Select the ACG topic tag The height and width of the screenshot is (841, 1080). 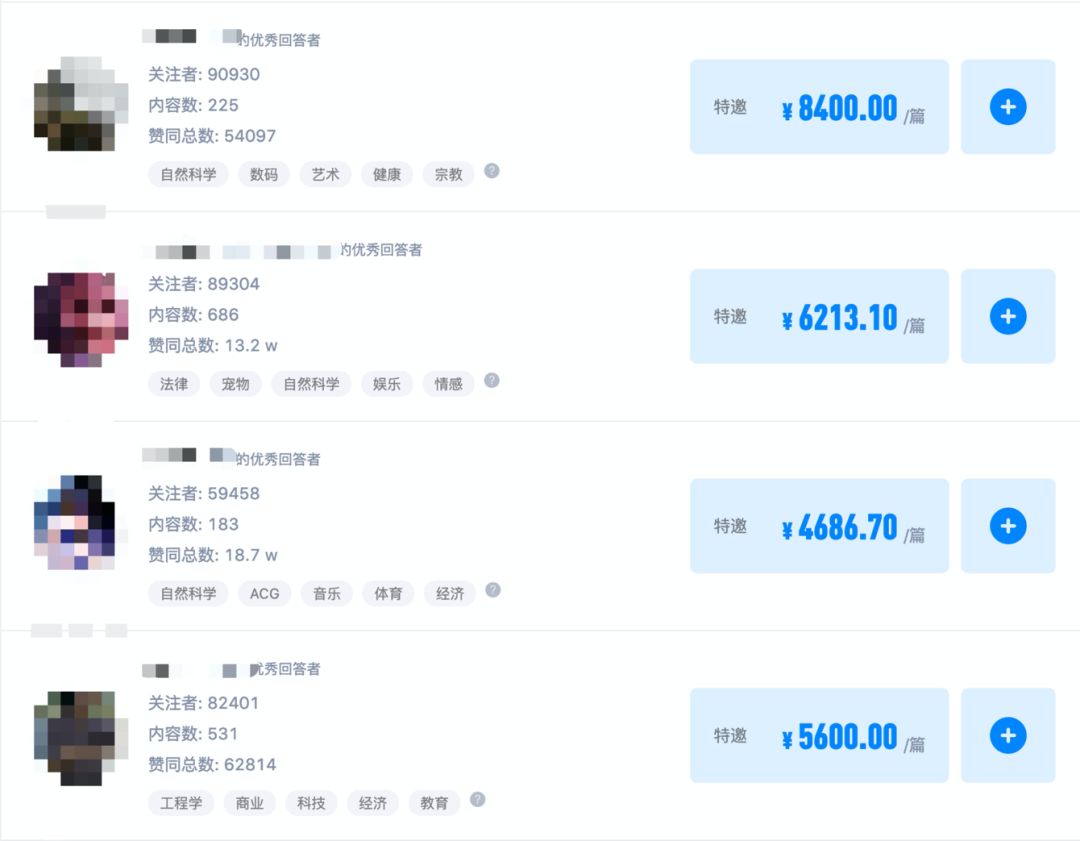[x=265, y=593]
